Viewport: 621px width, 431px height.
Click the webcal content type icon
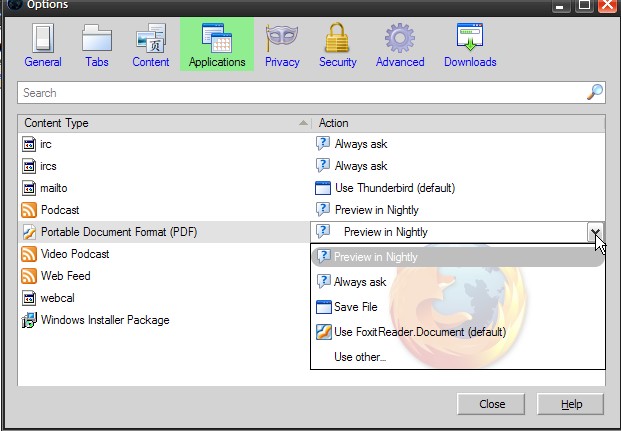click(29, 298)
